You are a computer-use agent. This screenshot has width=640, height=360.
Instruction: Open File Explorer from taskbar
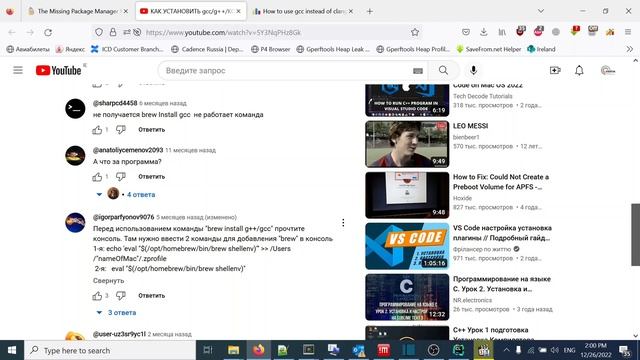(233, 350)
